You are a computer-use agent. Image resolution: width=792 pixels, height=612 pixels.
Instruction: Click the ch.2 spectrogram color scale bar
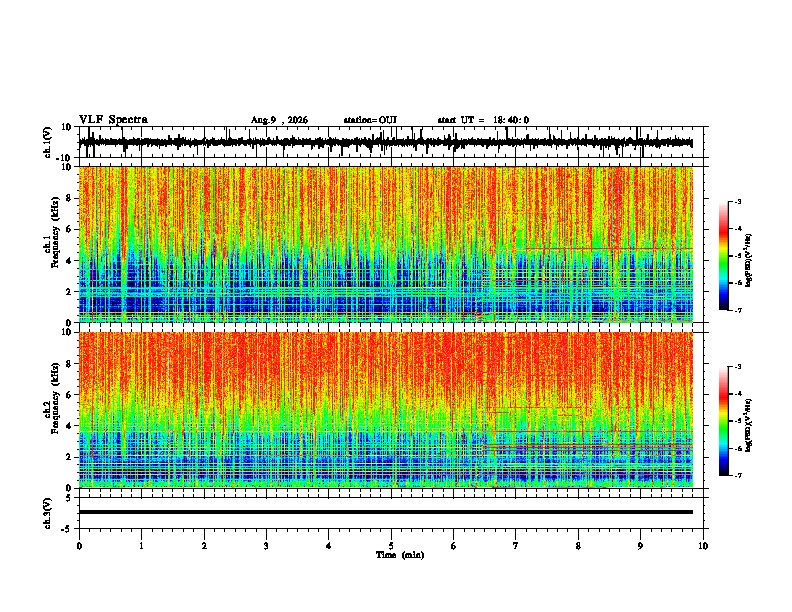[x=723, y=421]
